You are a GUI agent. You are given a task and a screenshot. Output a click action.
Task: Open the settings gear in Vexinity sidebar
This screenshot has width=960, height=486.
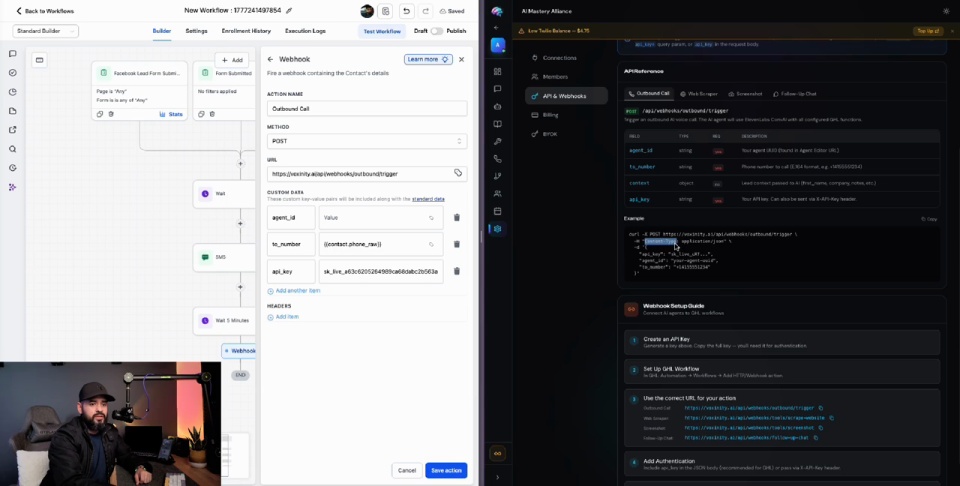pos(497,228)
